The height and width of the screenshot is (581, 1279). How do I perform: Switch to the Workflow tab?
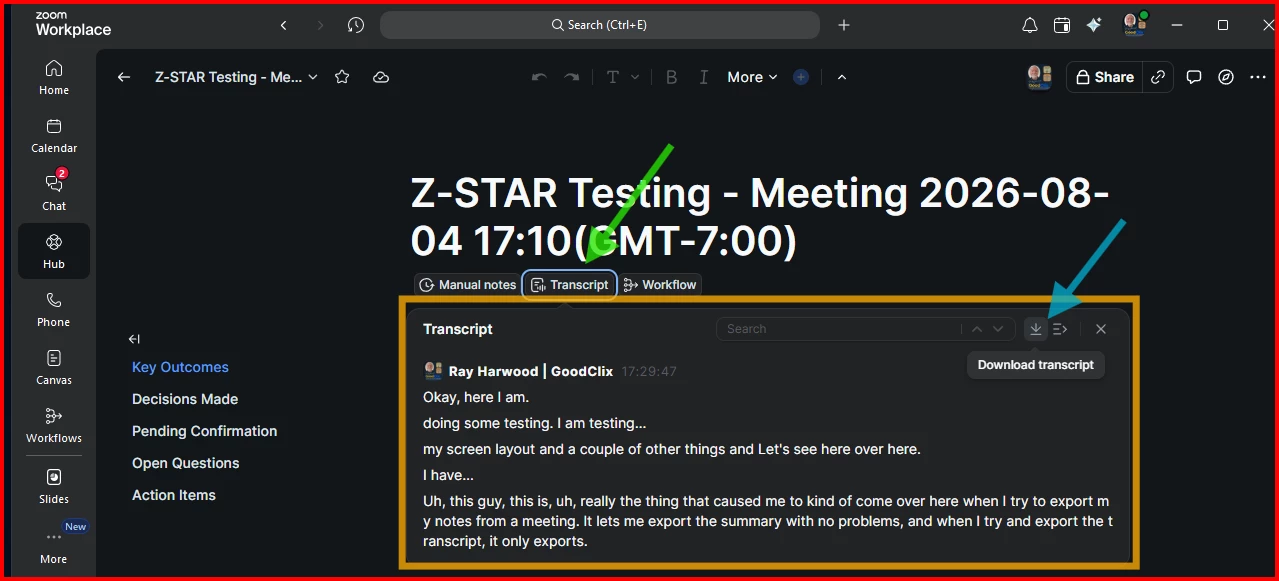click(x=659, y=285)
